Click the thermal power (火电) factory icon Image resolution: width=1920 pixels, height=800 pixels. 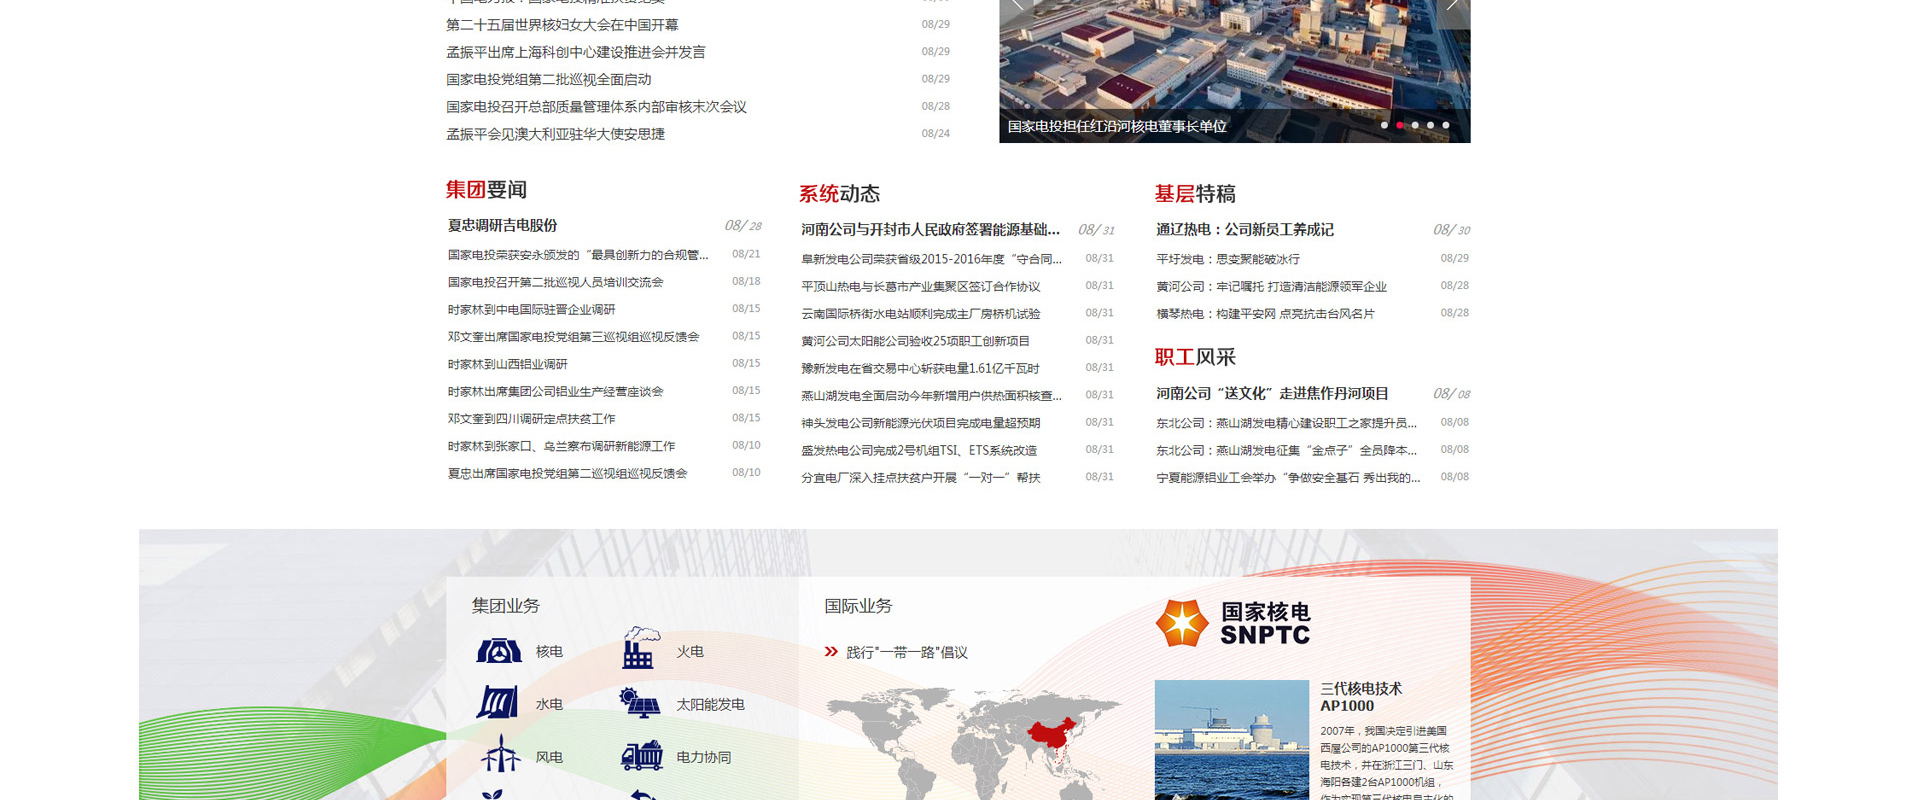(x=640, y=649)
